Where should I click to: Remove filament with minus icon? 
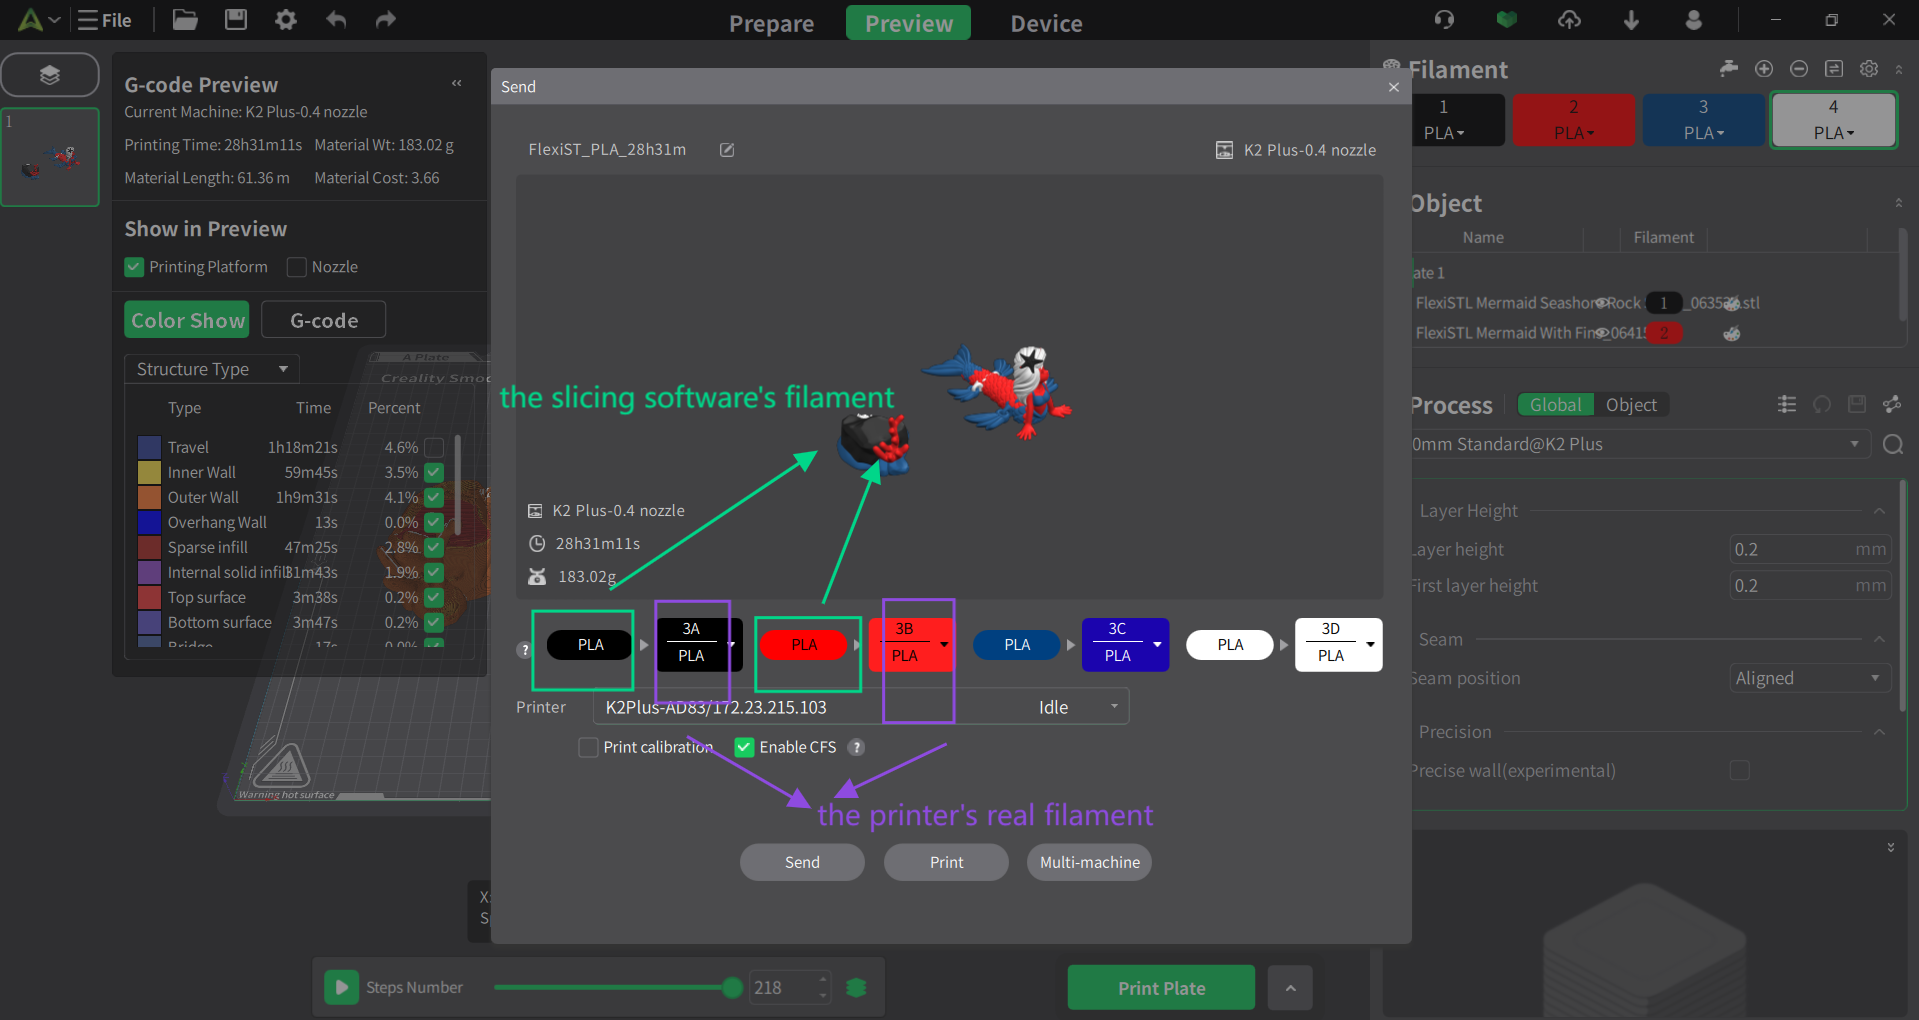tap(1799, 68)
